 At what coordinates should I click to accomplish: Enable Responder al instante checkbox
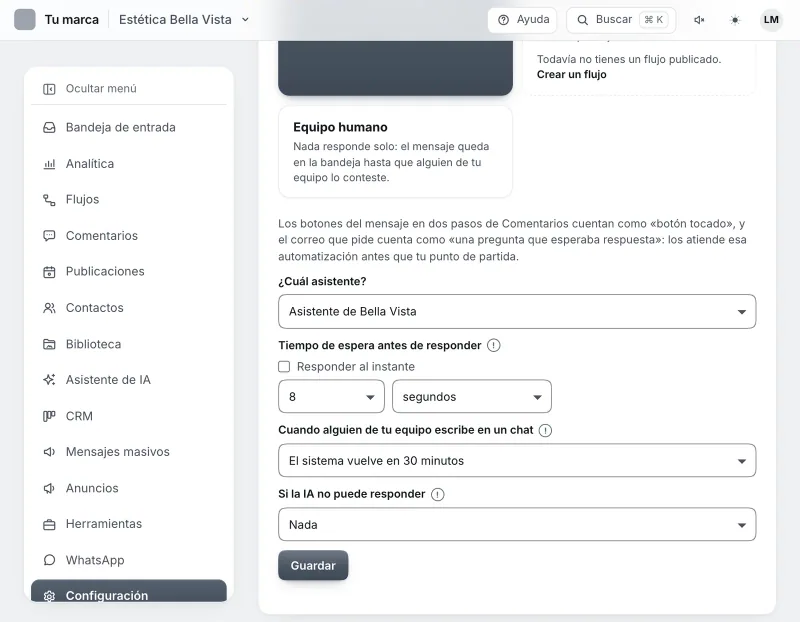pos(284,367)
